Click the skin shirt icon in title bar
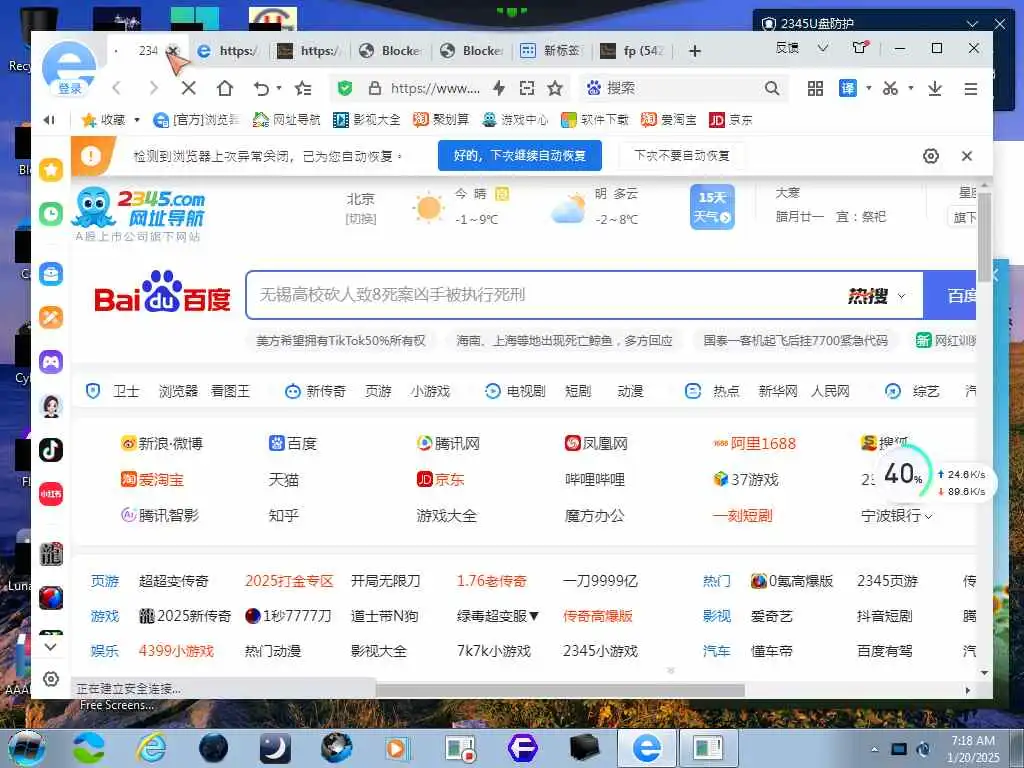 (860, 48)
